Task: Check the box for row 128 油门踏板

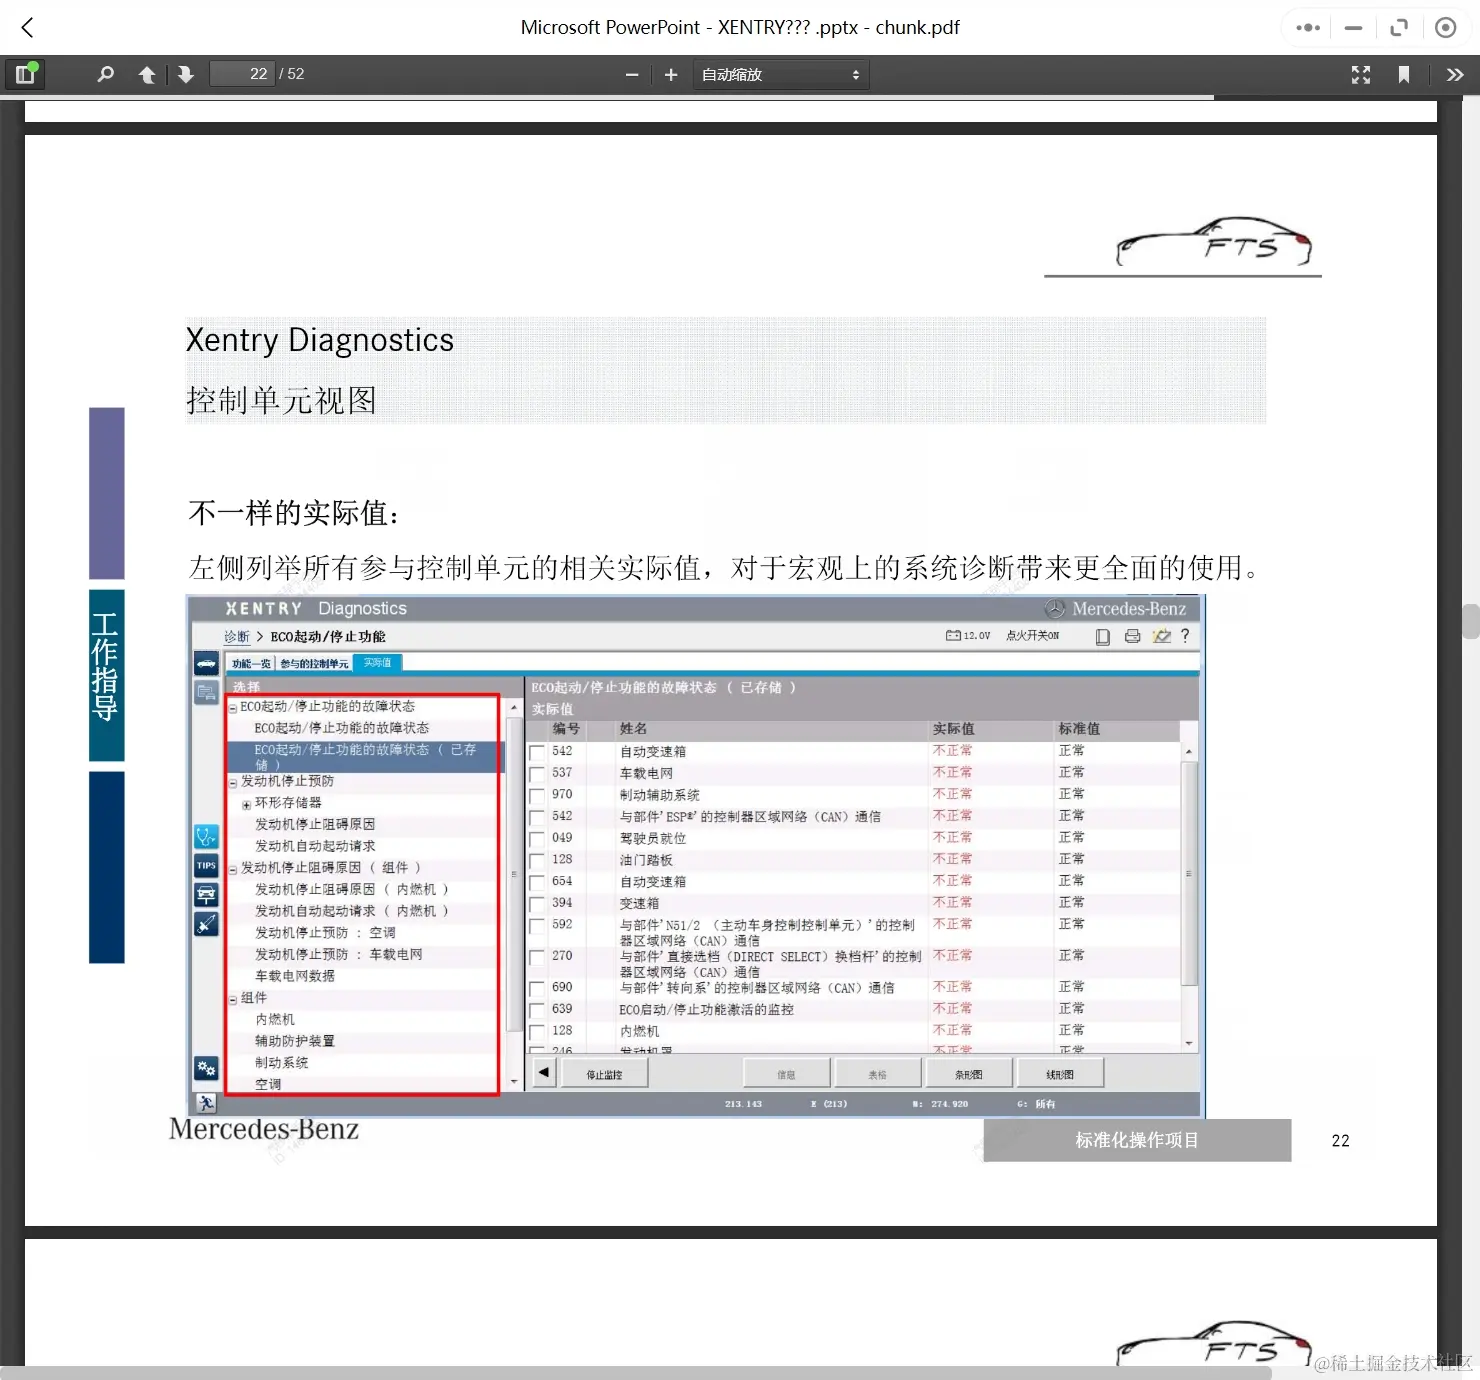Action: (537, 861)
